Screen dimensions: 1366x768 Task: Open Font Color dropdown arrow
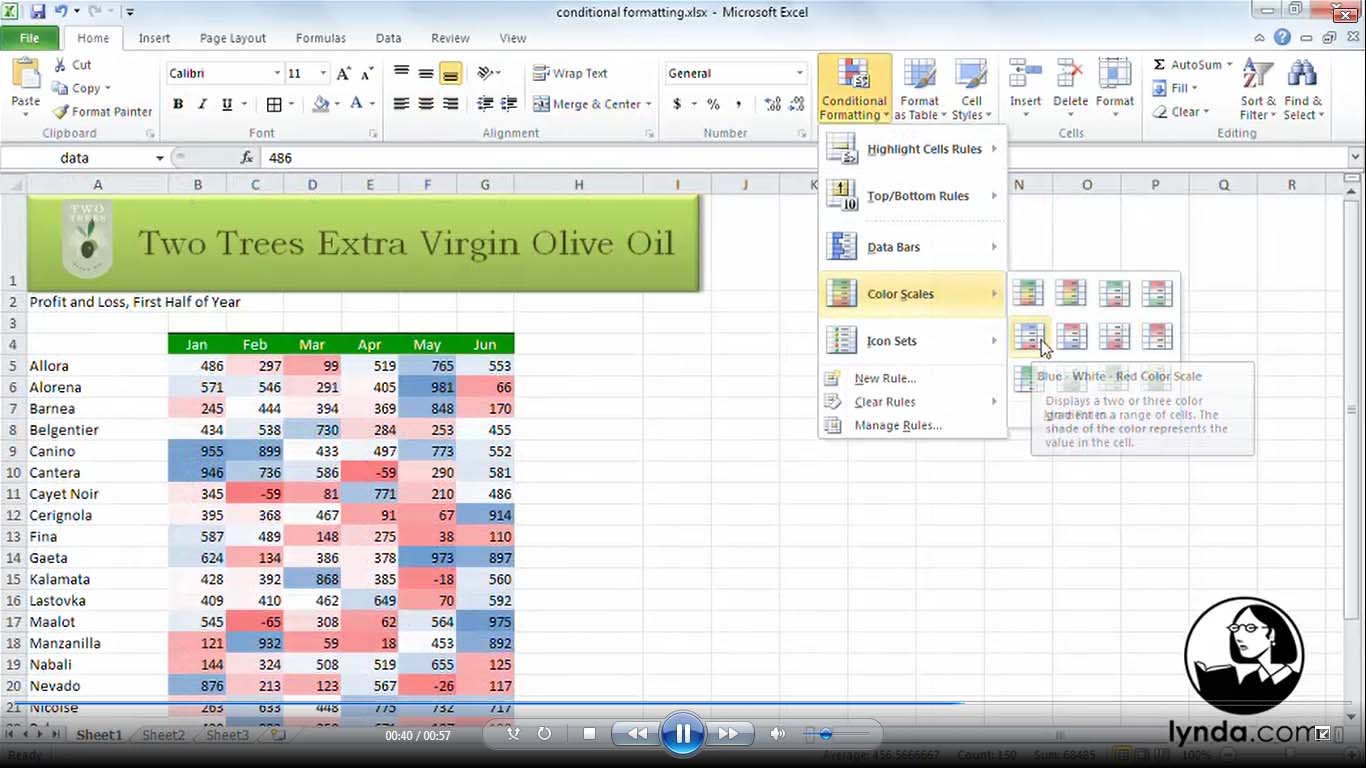372,104
